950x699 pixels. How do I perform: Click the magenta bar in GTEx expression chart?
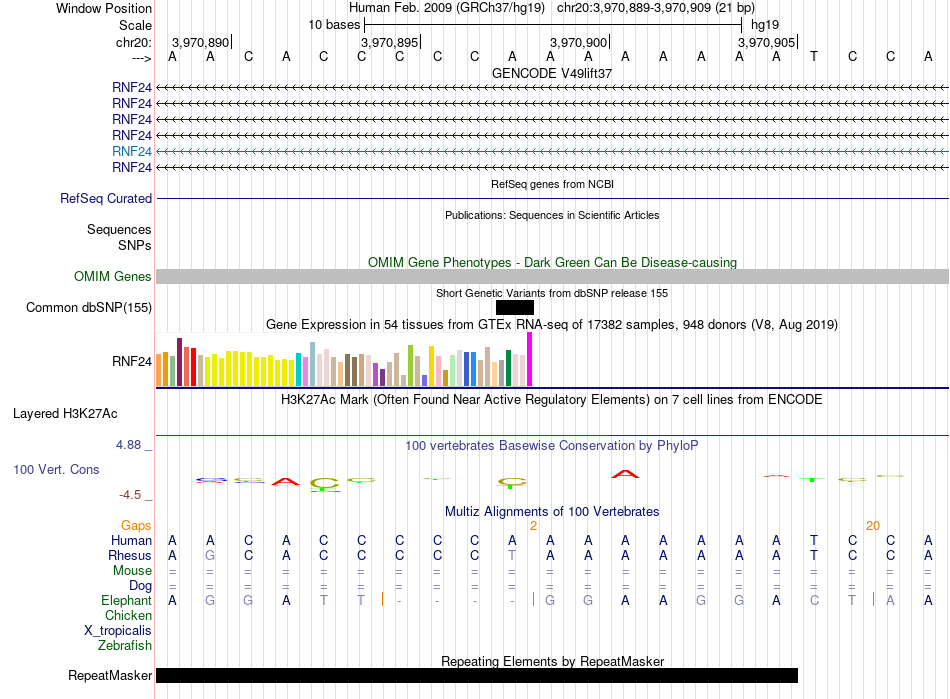click(x=530, y=359)
